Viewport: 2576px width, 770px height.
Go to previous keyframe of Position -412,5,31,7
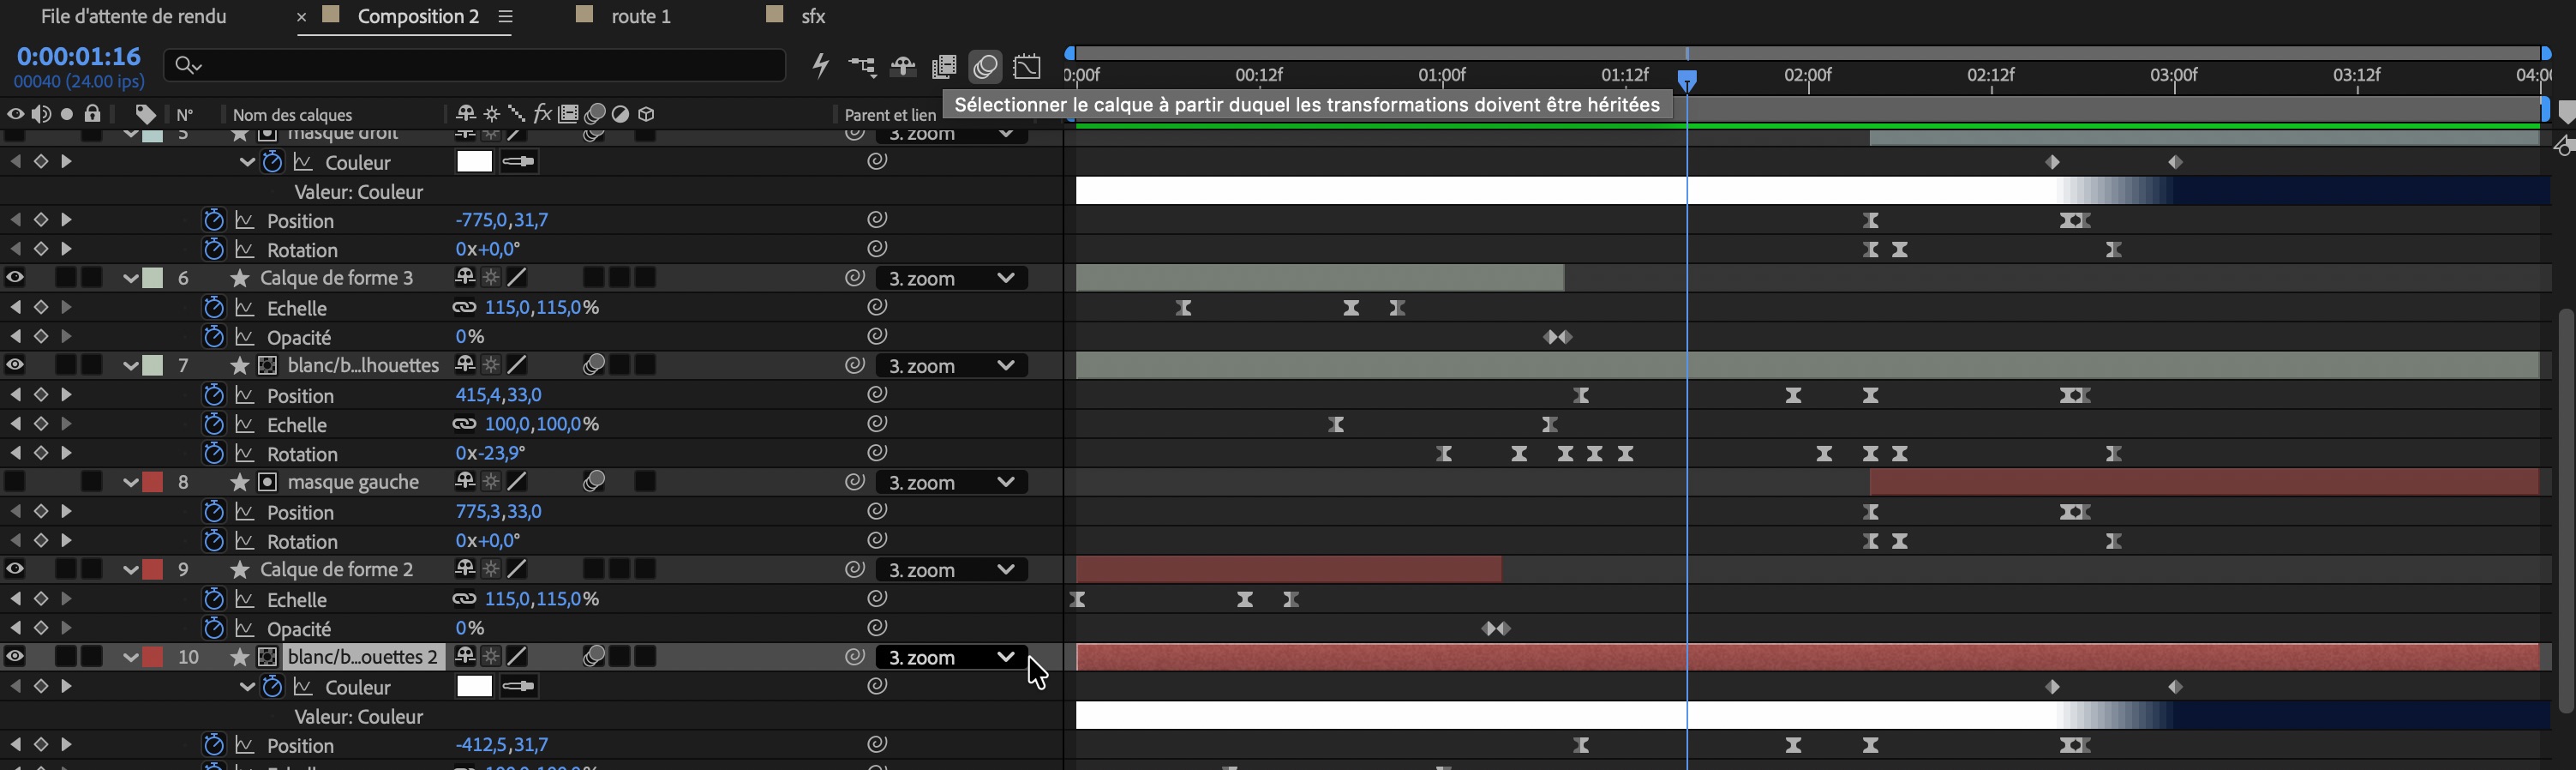[x=15, y=745]
